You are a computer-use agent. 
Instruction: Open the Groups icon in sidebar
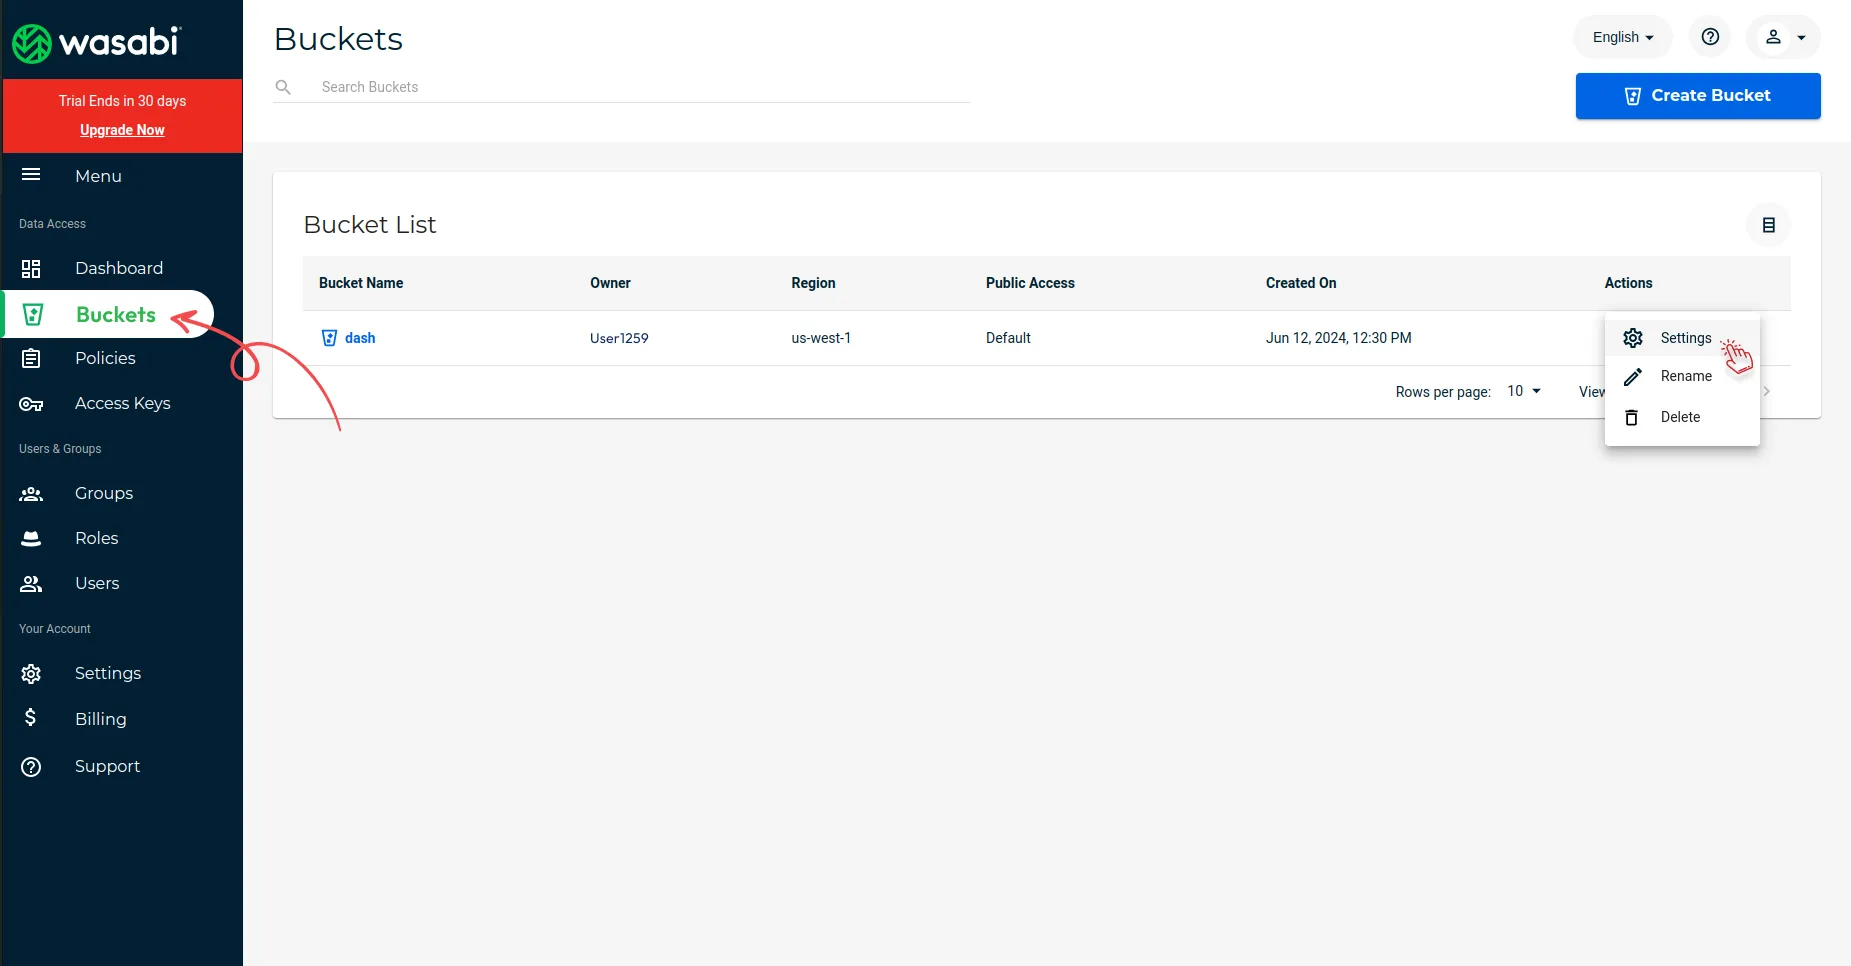tap(31, 494)
